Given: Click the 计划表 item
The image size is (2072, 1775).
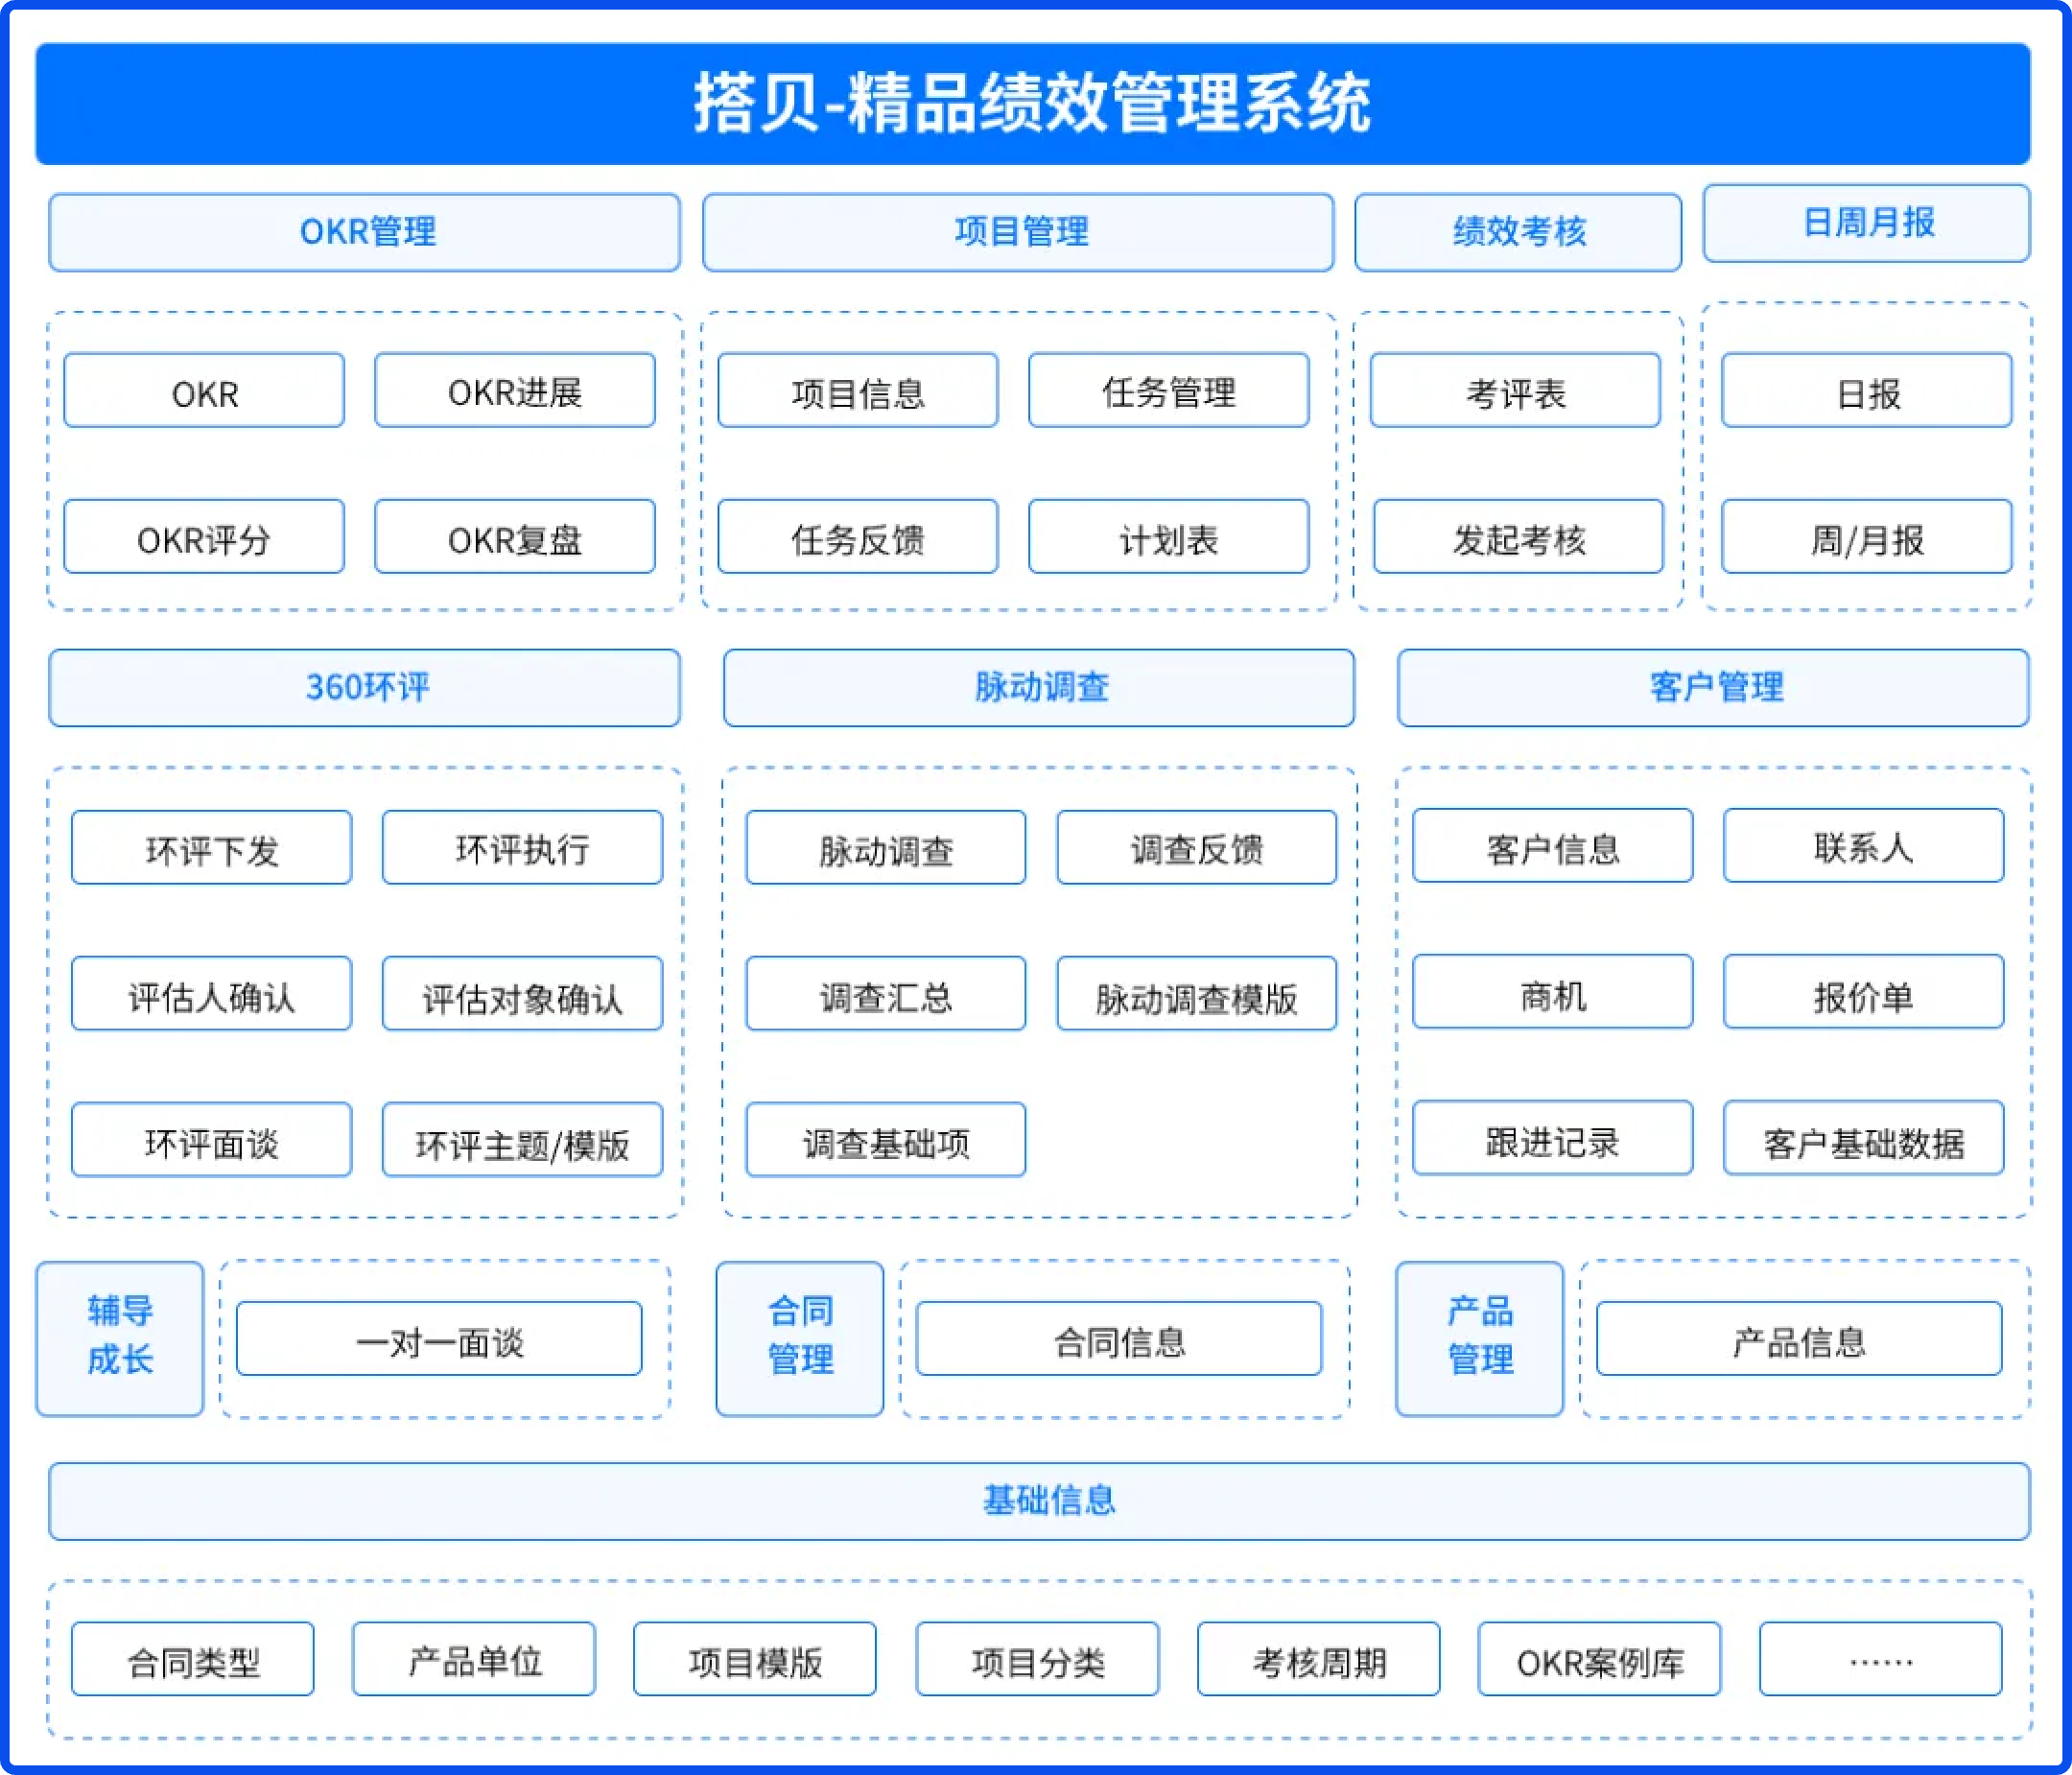Looking at the screenshot, I should click(x=1170, y=537).
